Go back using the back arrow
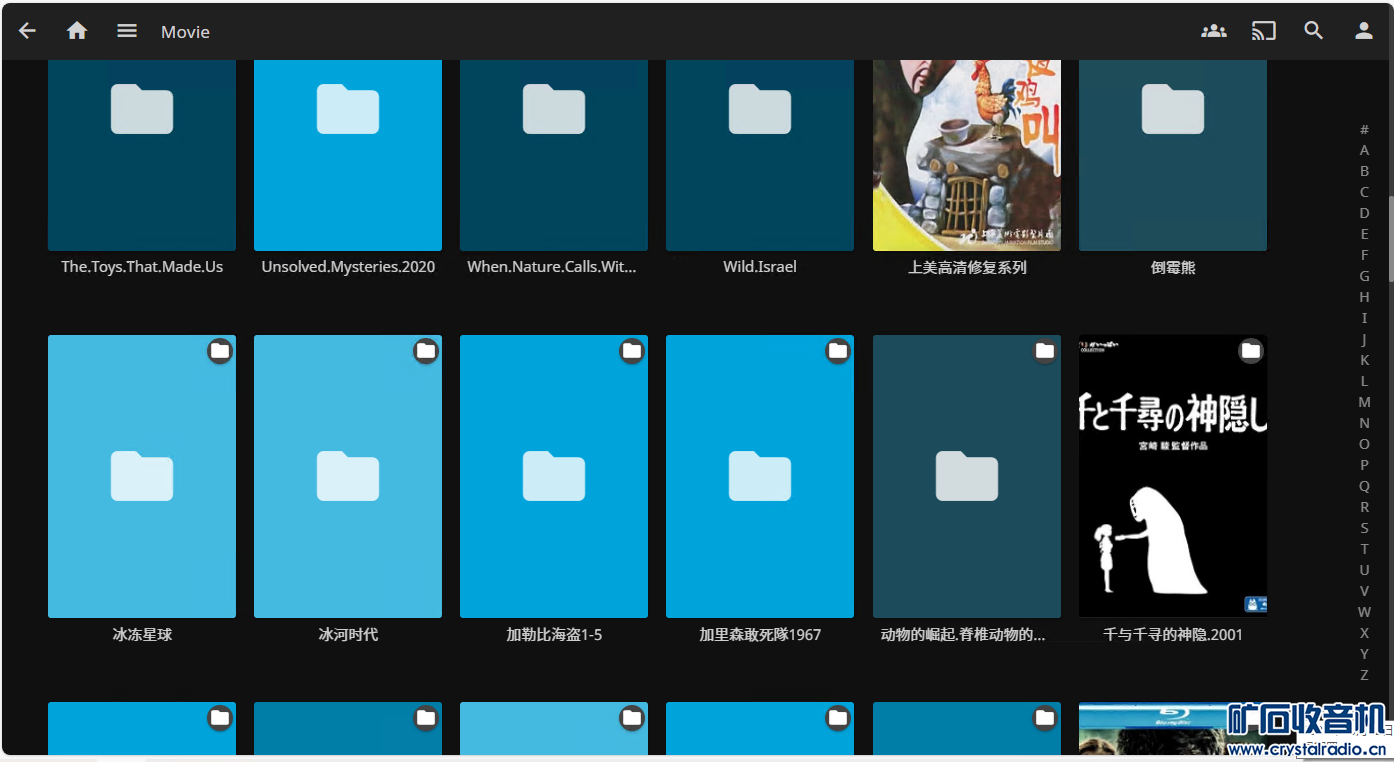The width and height of the screenshot is (1394, 762). click(x=27, y=31)
